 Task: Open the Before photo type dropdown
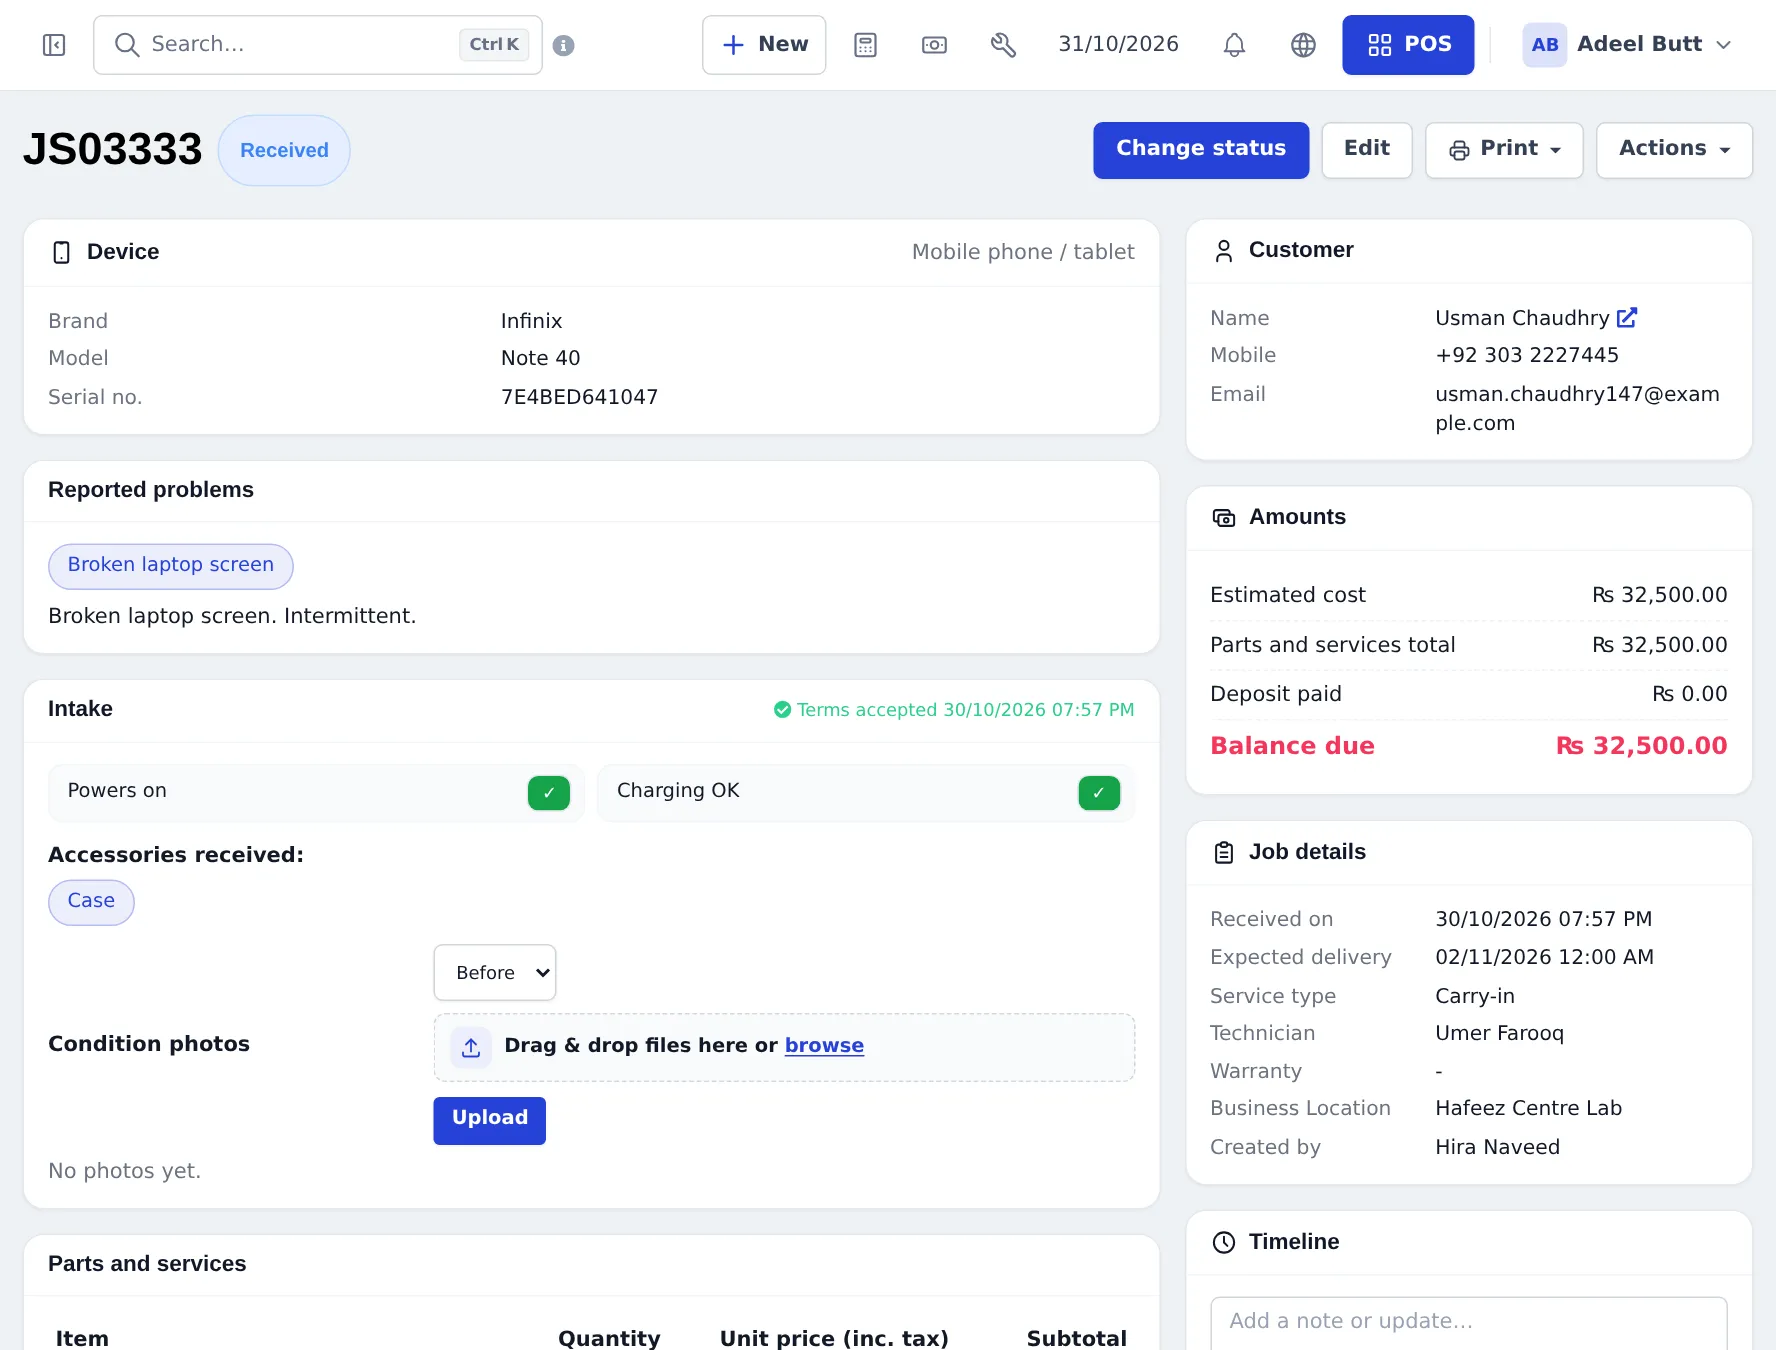coord(495,972)
